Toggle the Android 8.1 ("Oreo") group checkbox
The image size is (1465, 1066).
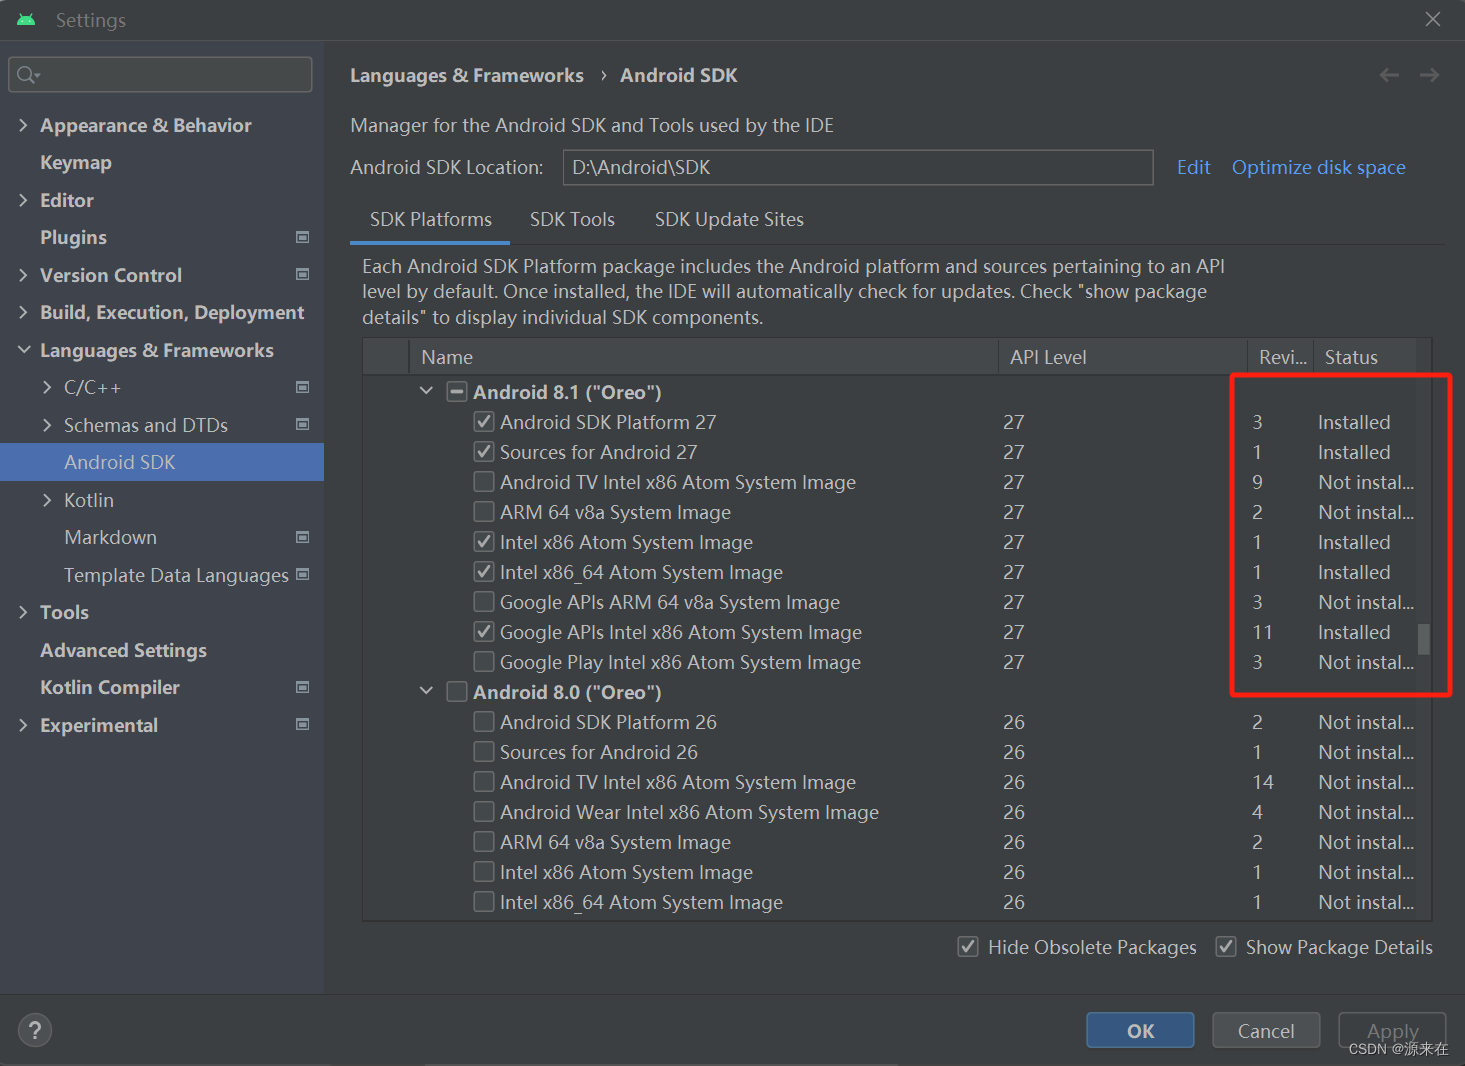click(457, 392)
